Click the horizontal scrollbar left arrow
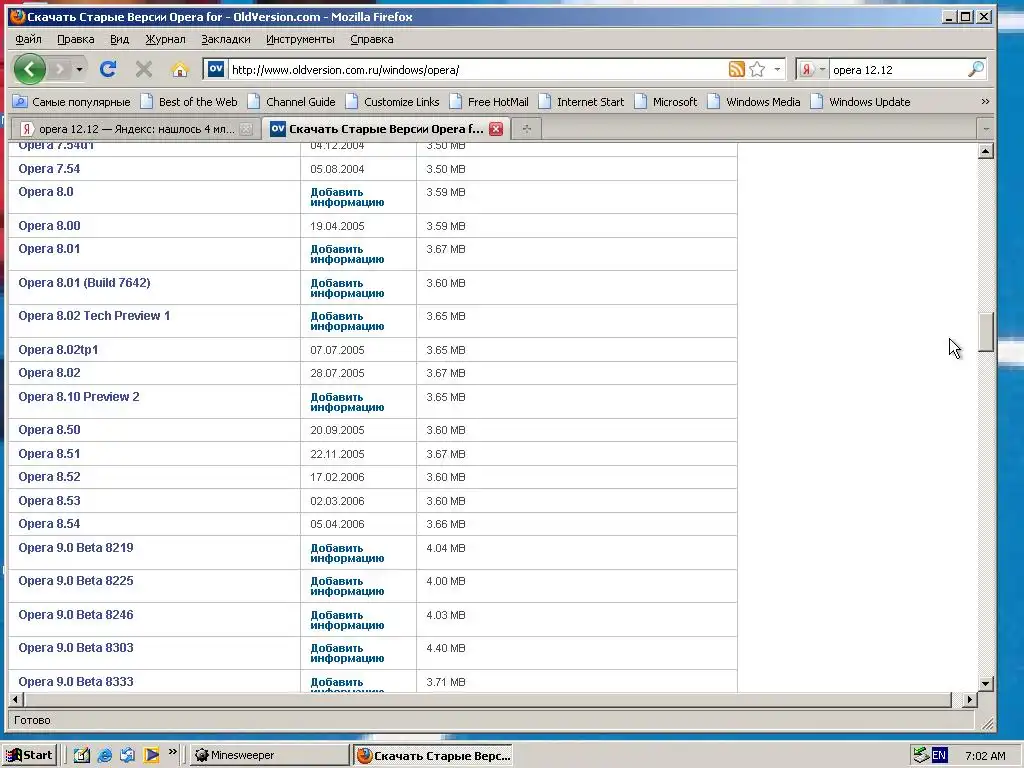This screenshot has width=1024, height=768. tap(16, 699)
